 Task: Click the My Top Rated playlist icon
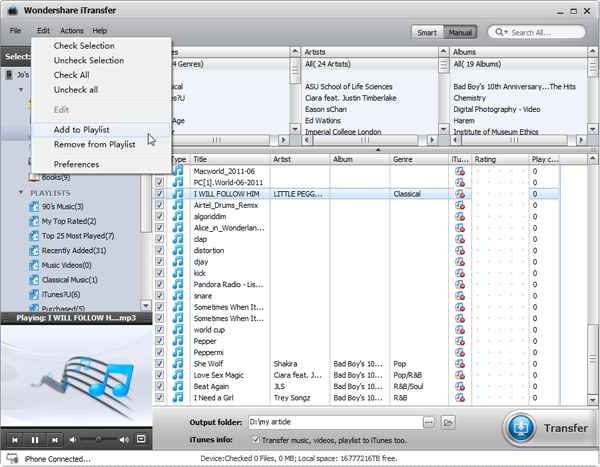coord(34,222)
